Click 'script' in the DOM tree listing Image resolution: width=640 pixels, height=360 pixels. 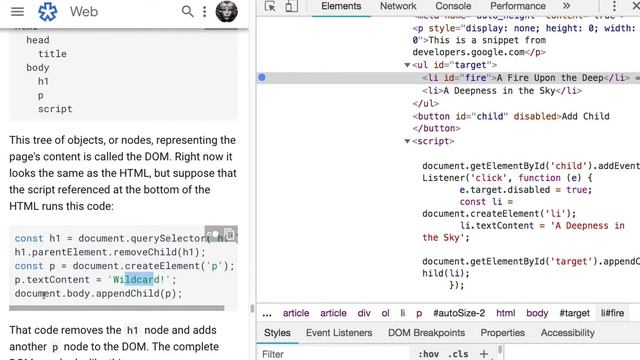pyautogui.click(x=55, y=109)
